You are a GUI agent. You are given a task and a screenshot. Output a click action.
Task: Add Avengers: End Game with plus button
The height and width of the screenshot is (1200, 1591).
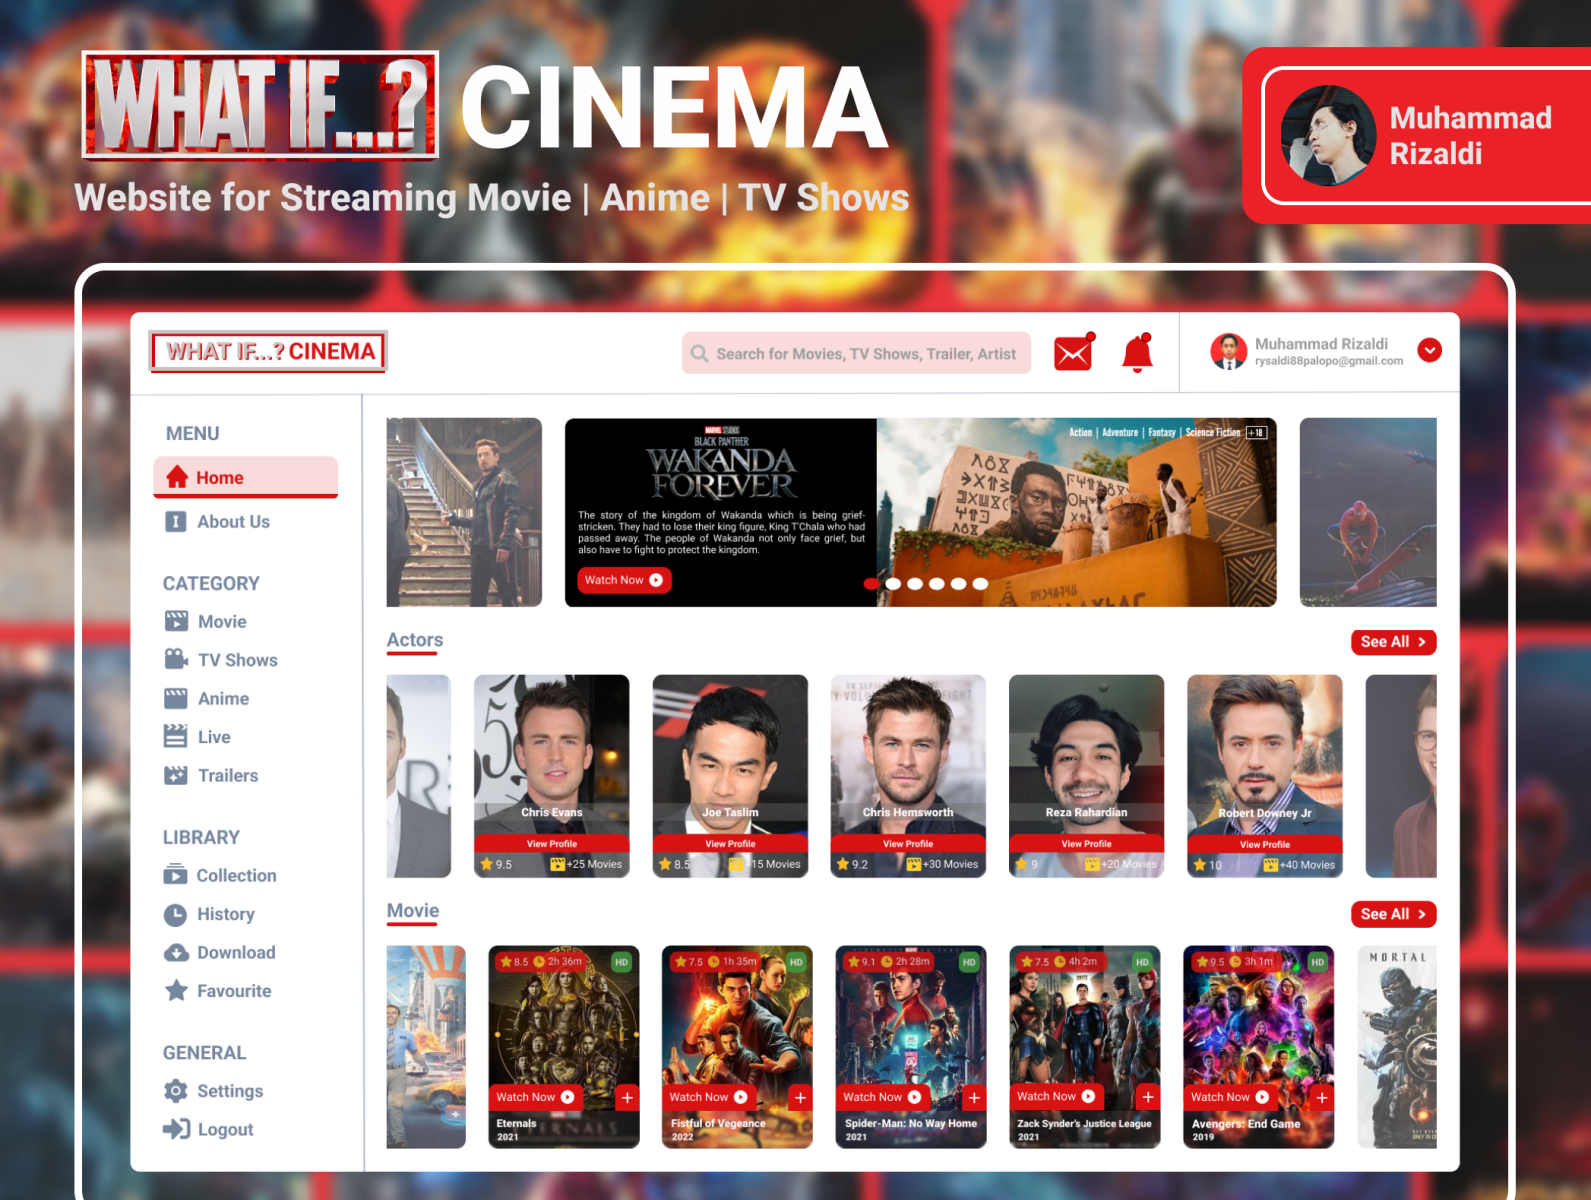click(1322, 1098)
